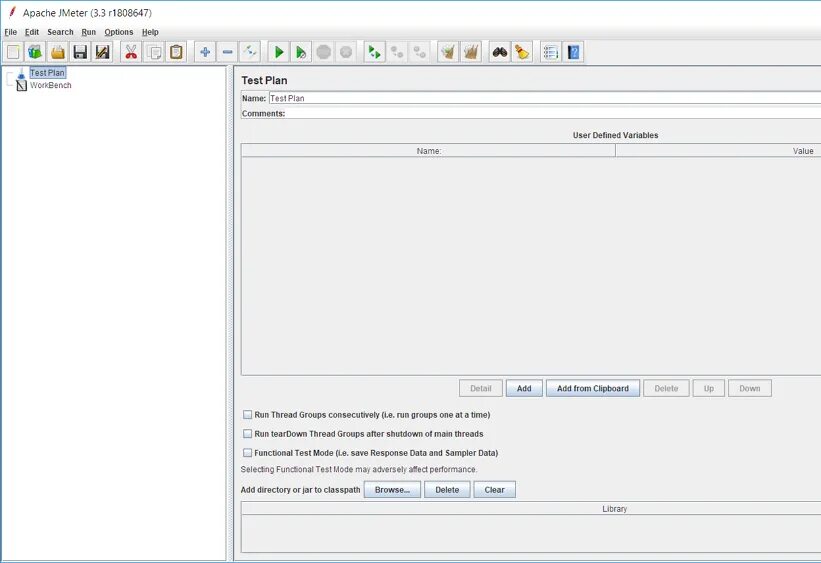Click the Comments input field
Viewport: 821px width, 563px height.
point(553,113)
